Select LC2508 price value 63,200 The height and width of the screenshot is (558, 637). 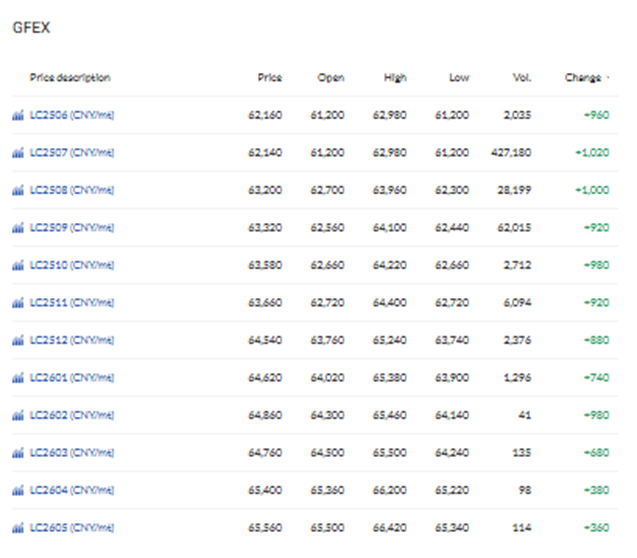265,190
